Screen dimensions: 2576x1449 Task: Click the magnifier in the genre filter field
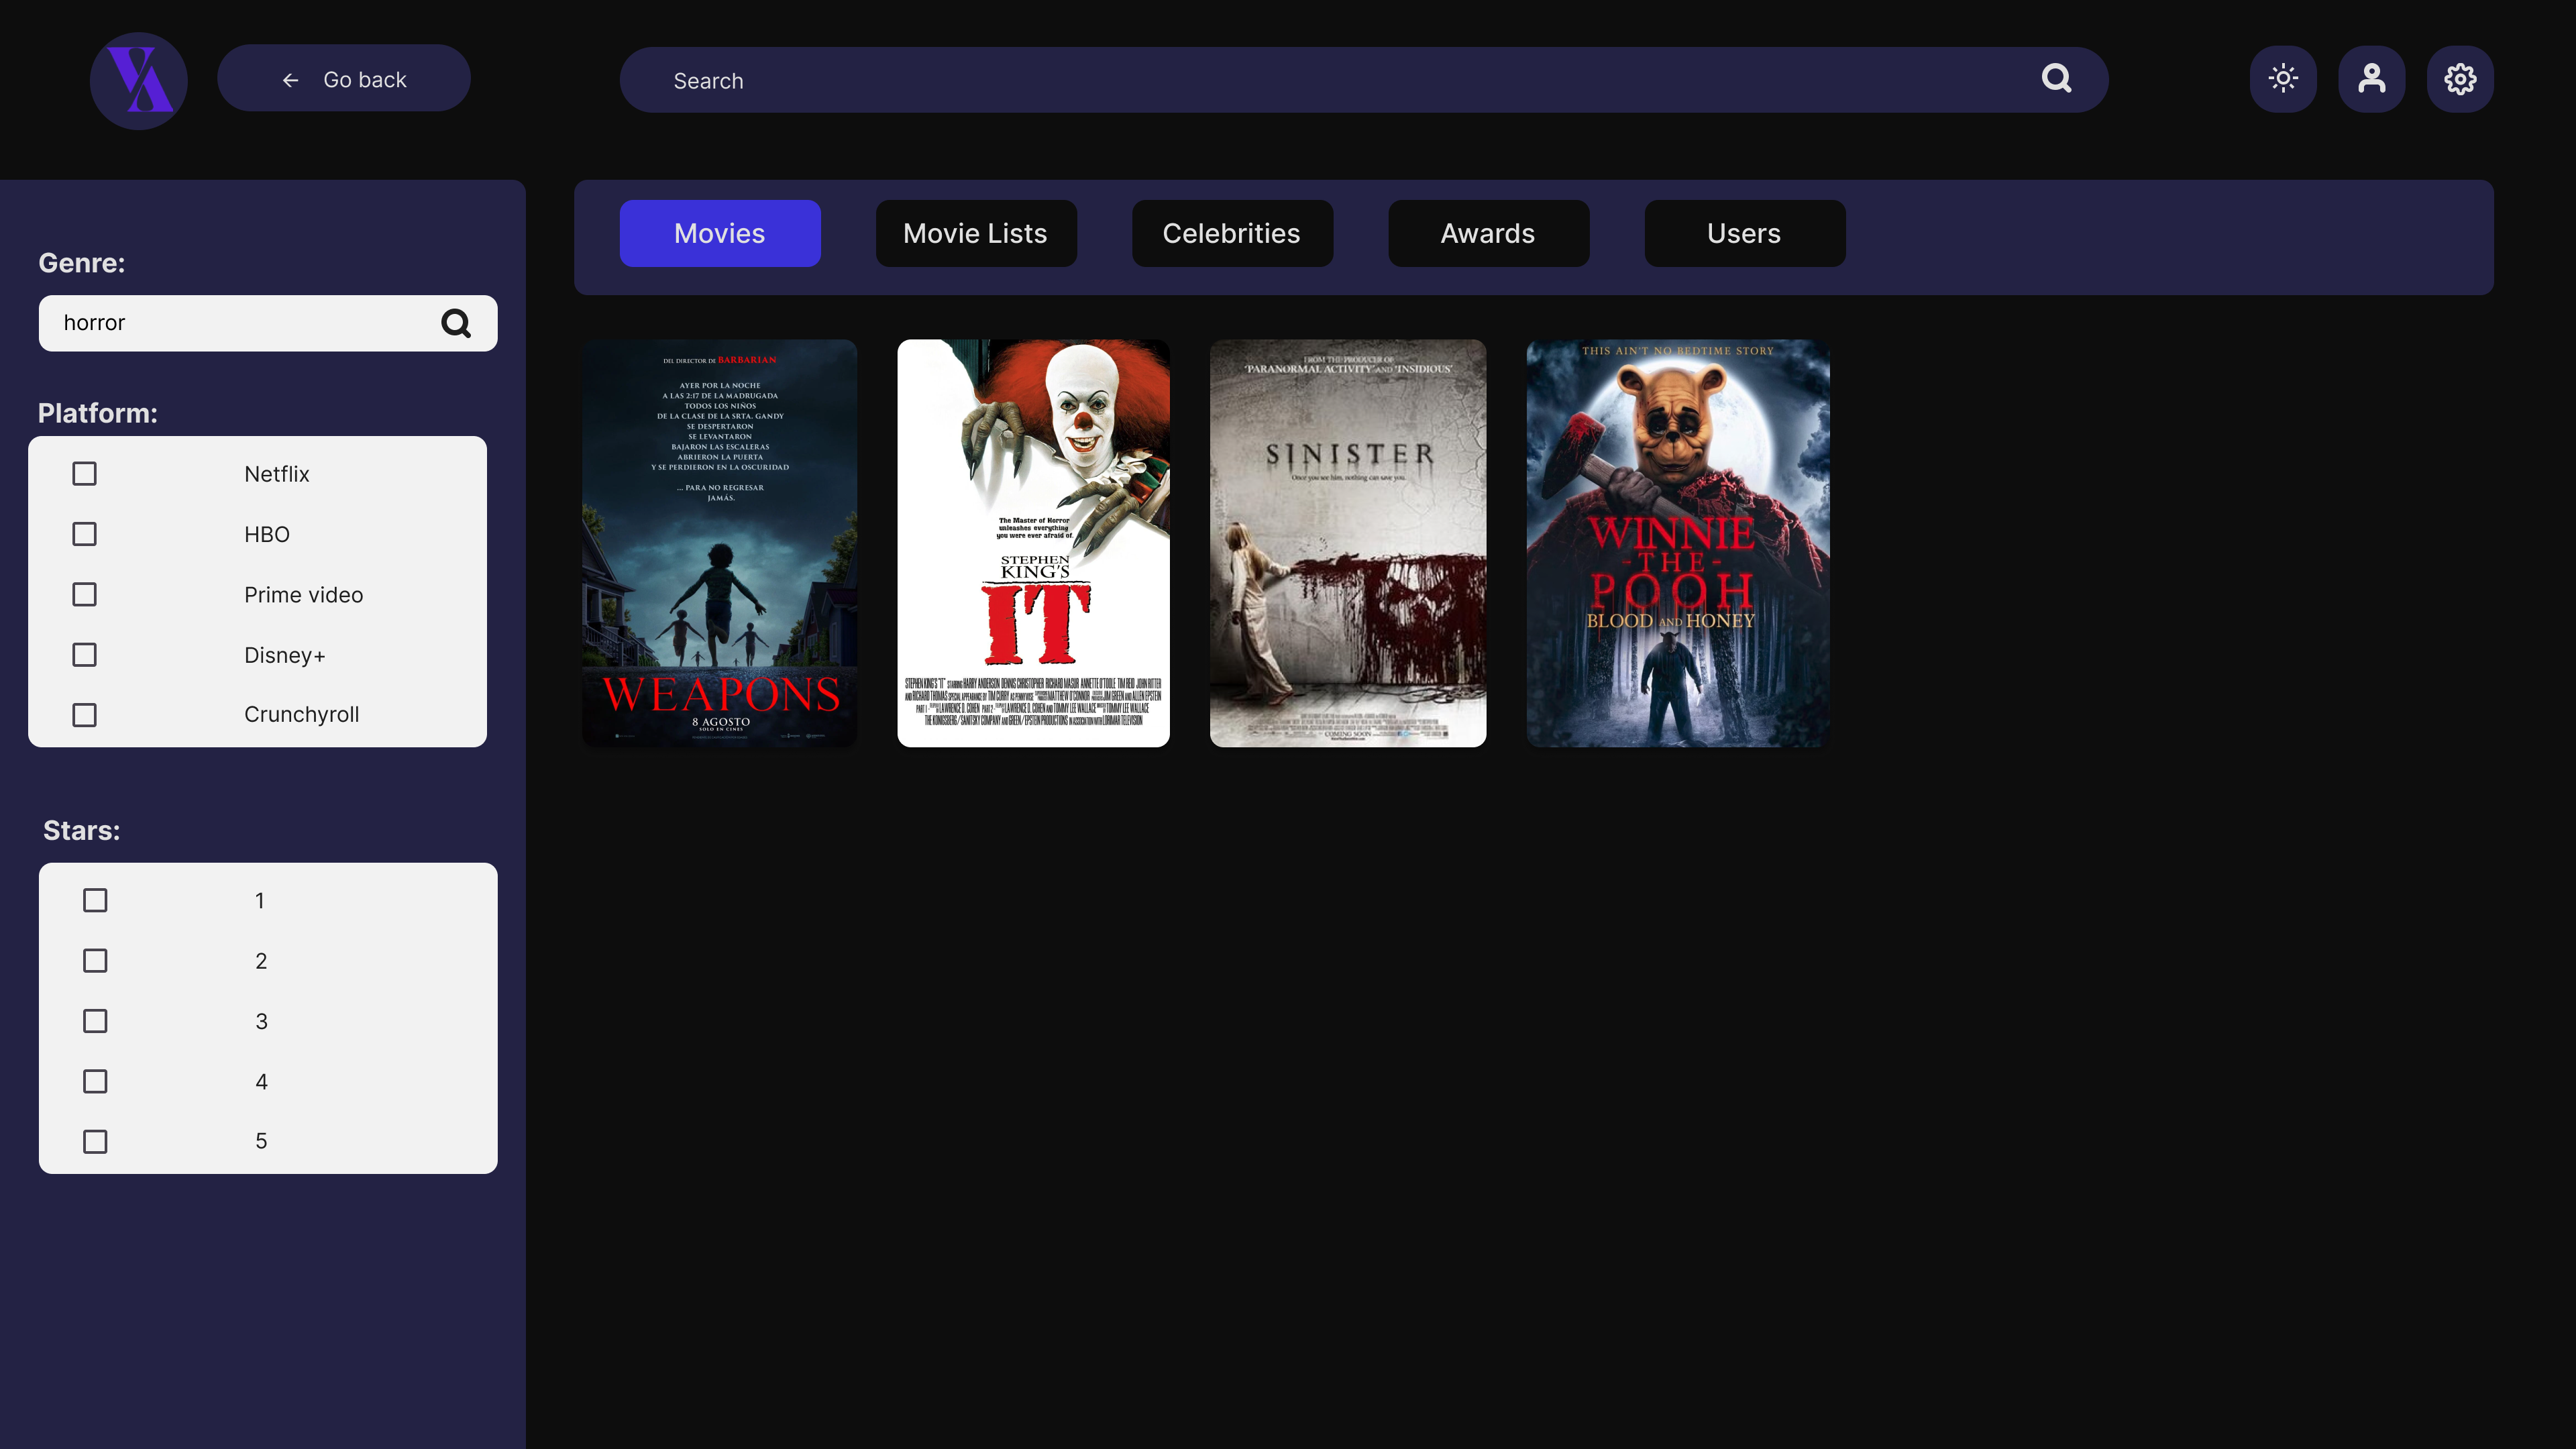click(x=456, y=323)
